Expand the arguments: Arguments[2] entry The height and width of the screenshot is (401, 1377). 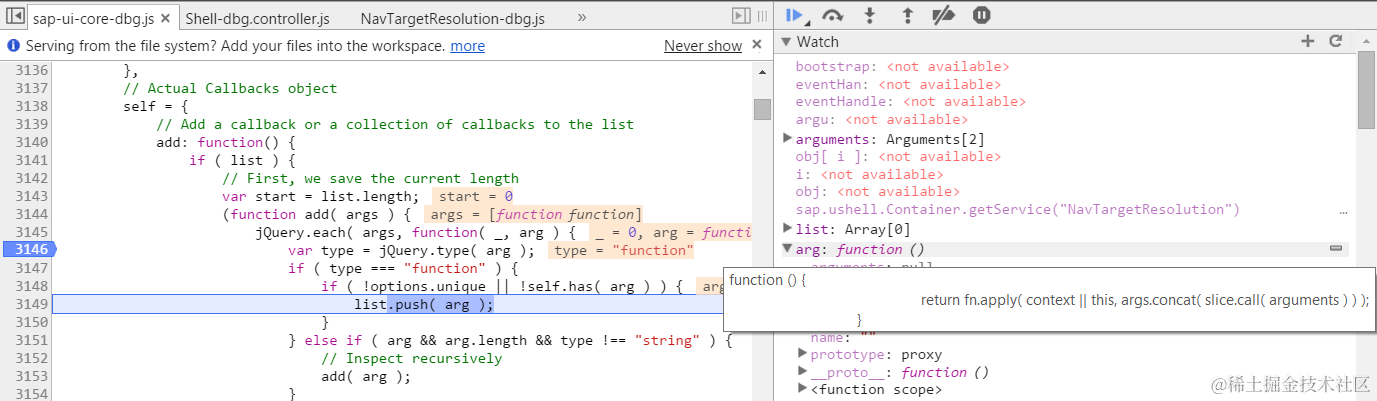pyautogui.click(x=788, y=138)
